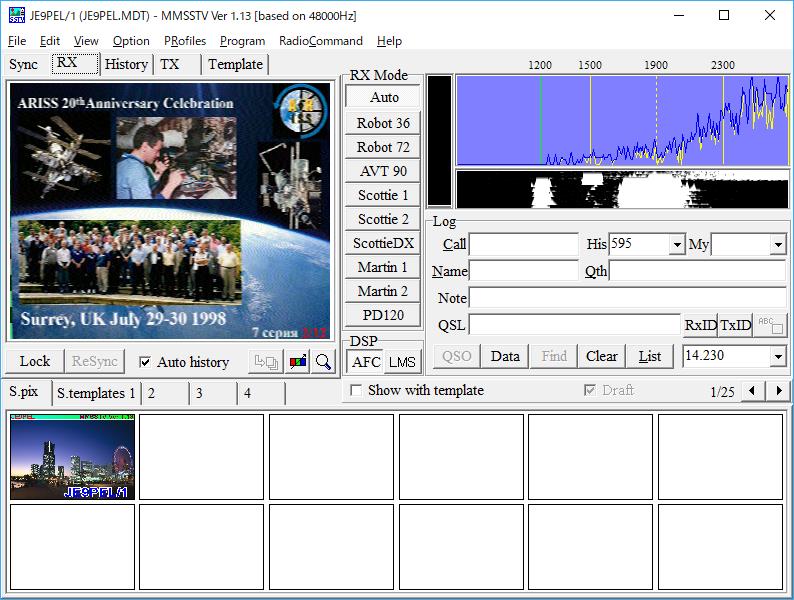
Task: Select Robot 36 RX mode
Action: (x=383, y=123)
